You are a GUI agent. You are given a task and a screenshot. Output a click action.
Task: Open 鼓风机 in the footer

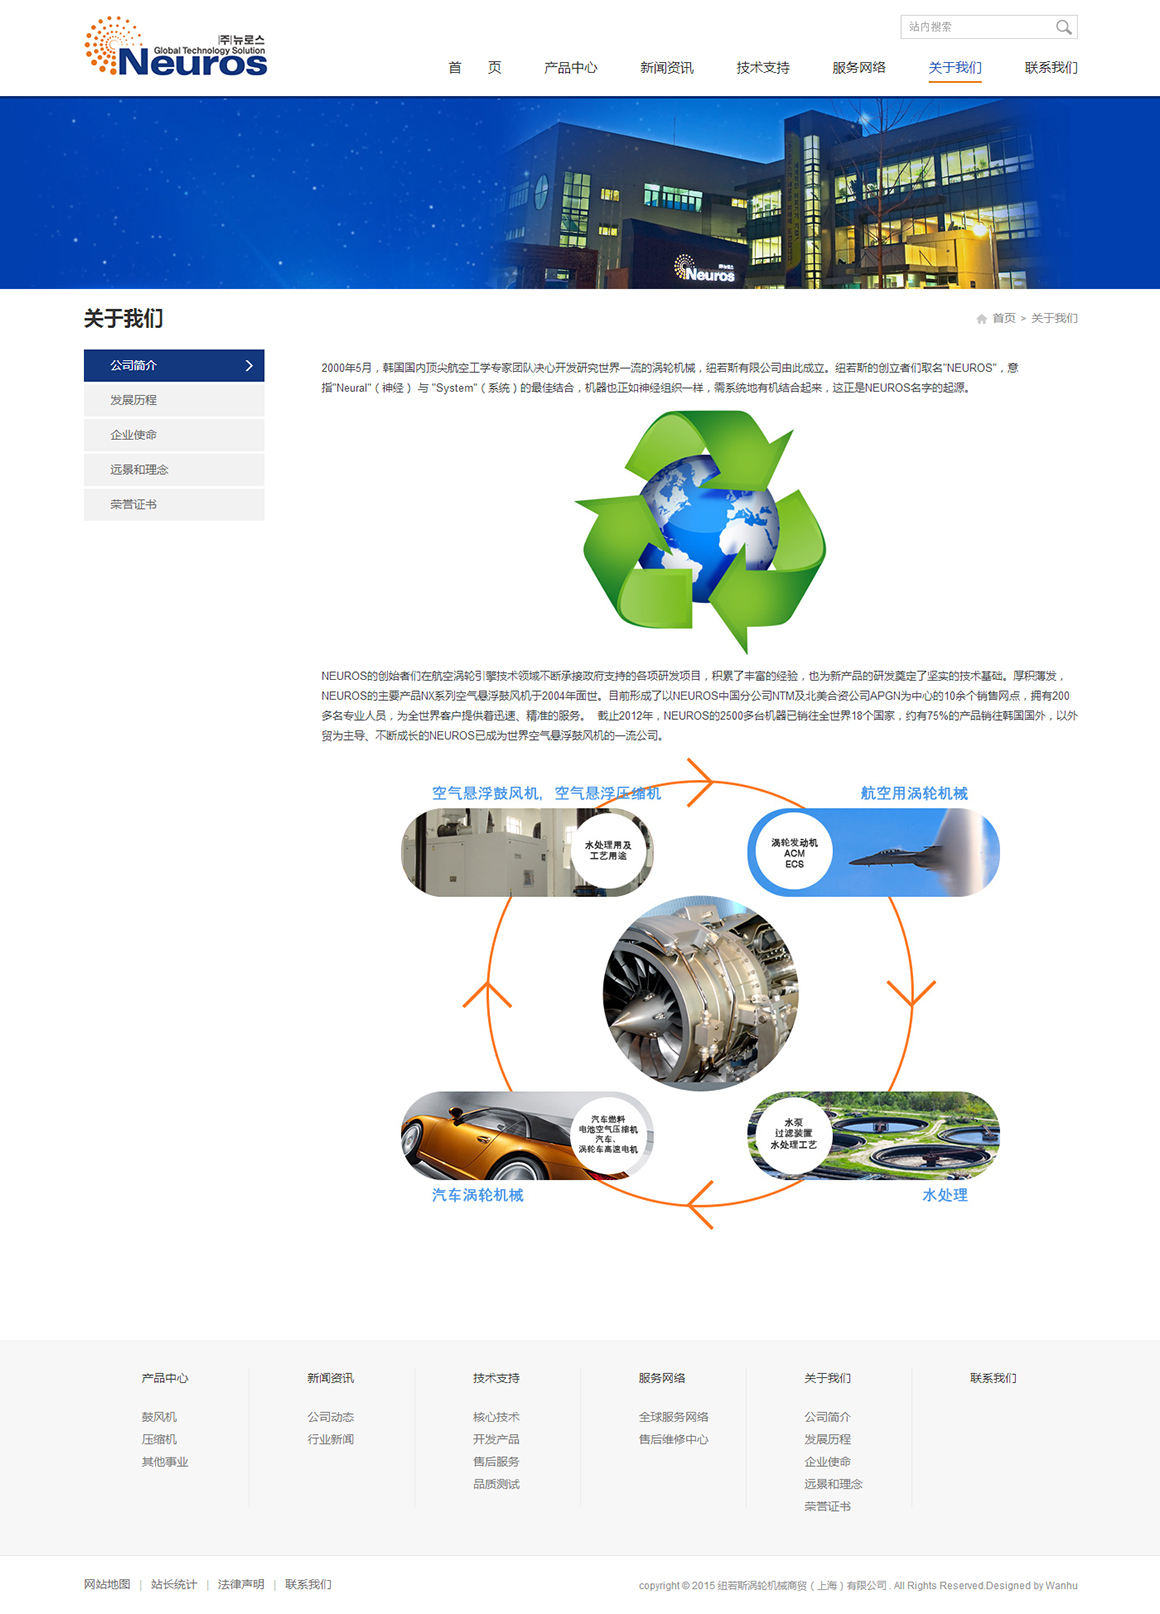159,1417
